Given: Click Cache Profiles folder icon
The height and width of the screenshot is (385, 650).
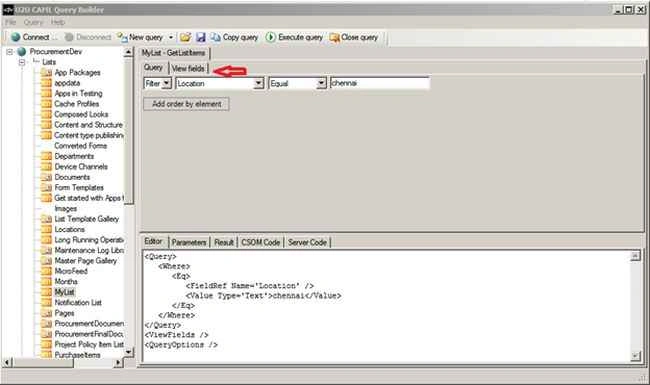Looking at the screenshot, I should [46, 104].
